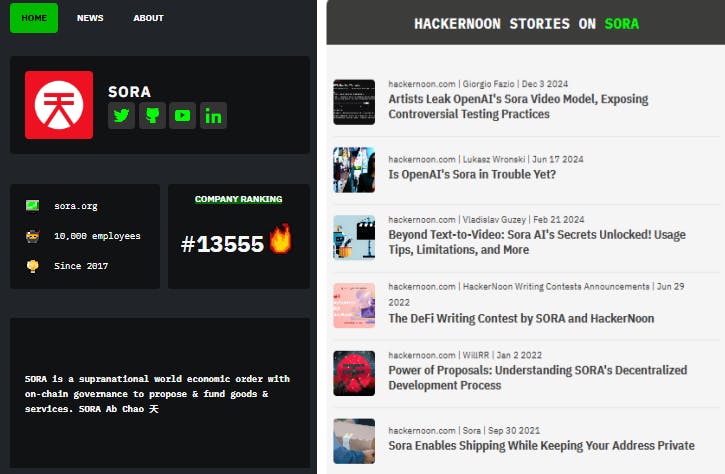Open the Company Ranking link
725x474 pixels.
238,199
